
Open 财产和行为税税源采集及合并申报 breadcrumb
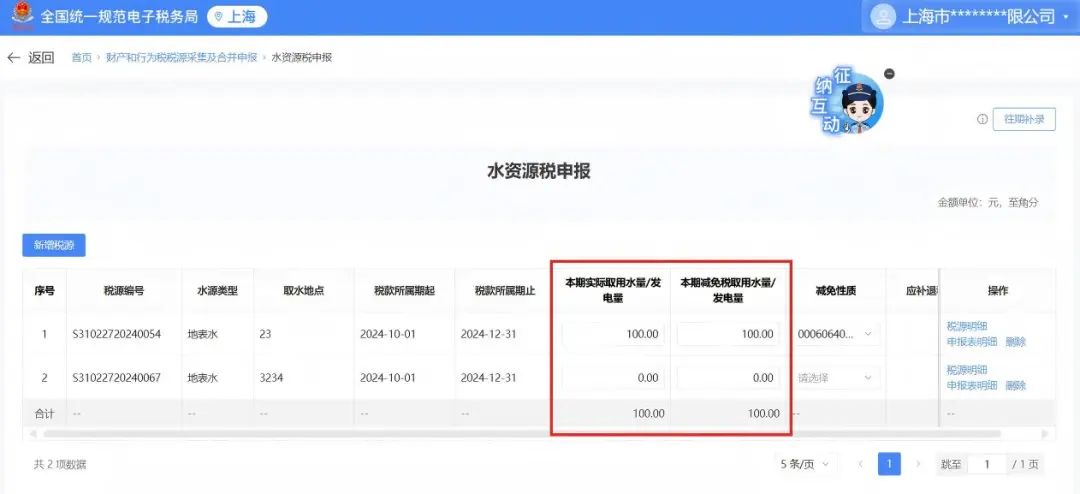pos(181,58)
